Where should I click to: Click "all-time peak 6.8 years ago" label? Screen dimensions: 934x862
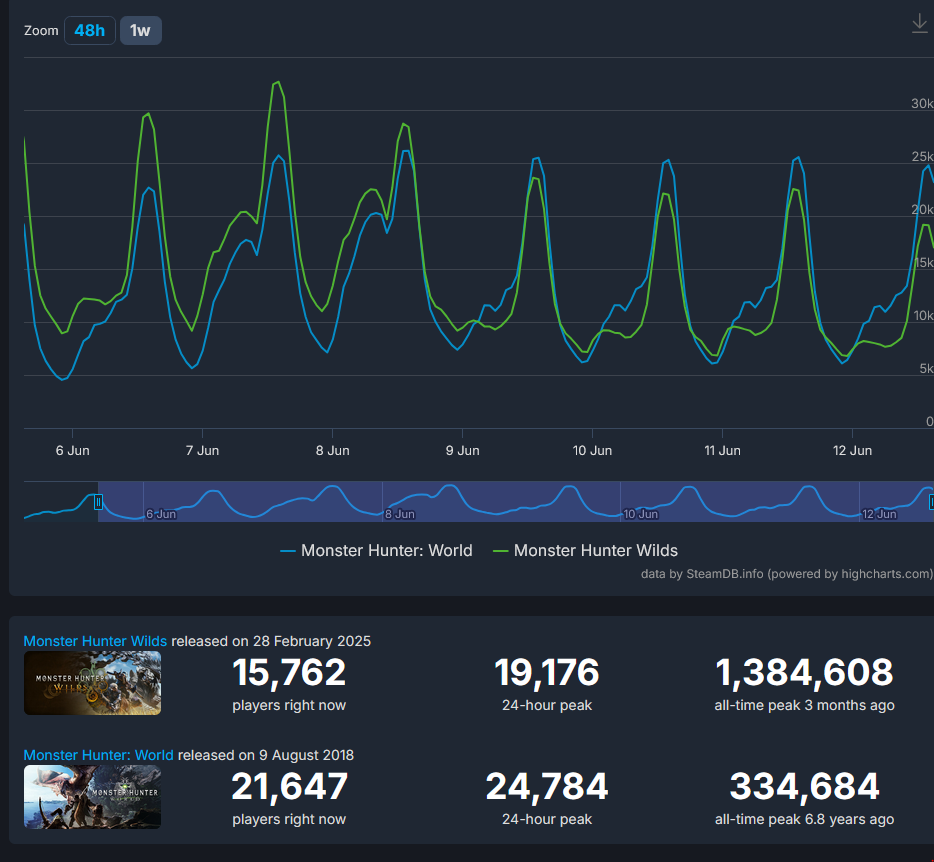click(x=804, y=819)
